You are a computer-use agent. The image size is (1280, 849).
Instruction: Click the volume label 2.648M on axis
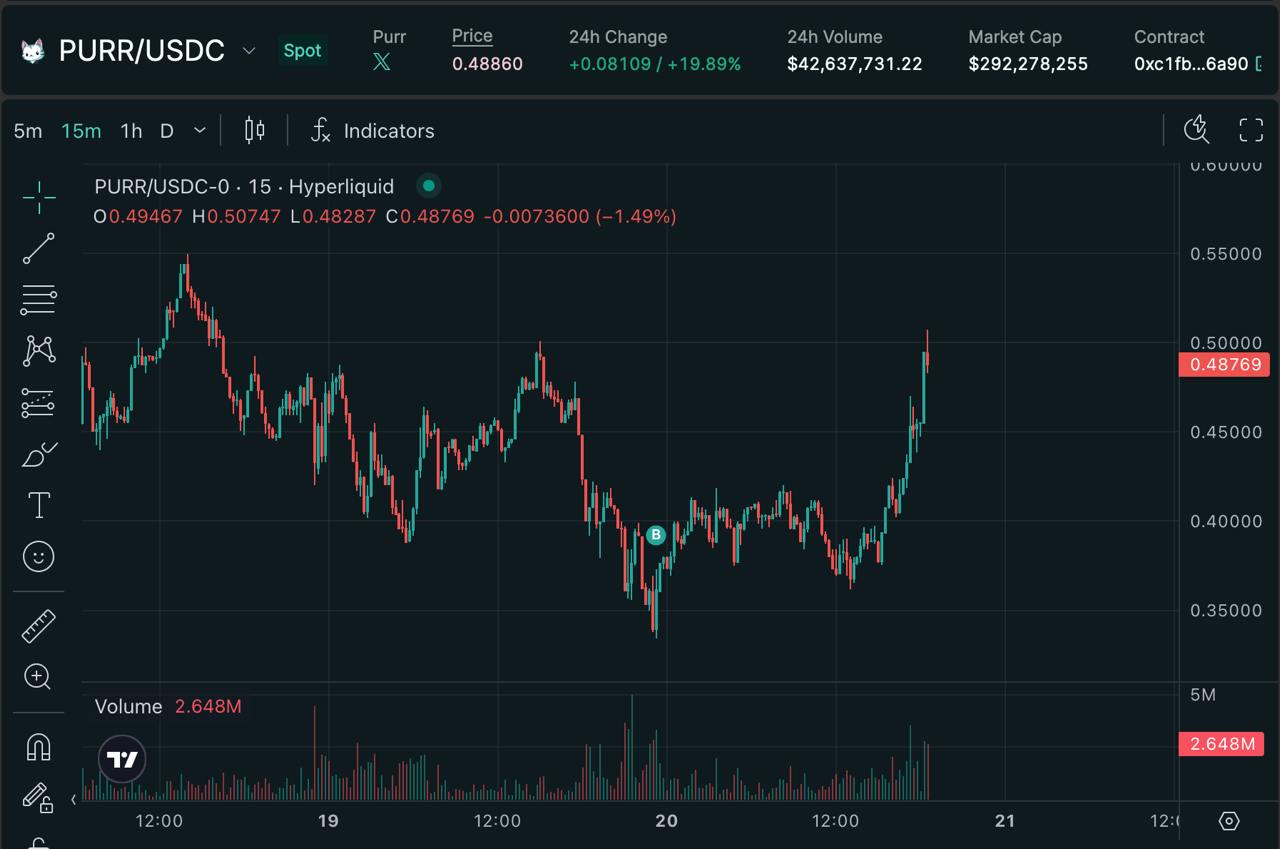coord(1221,744)
